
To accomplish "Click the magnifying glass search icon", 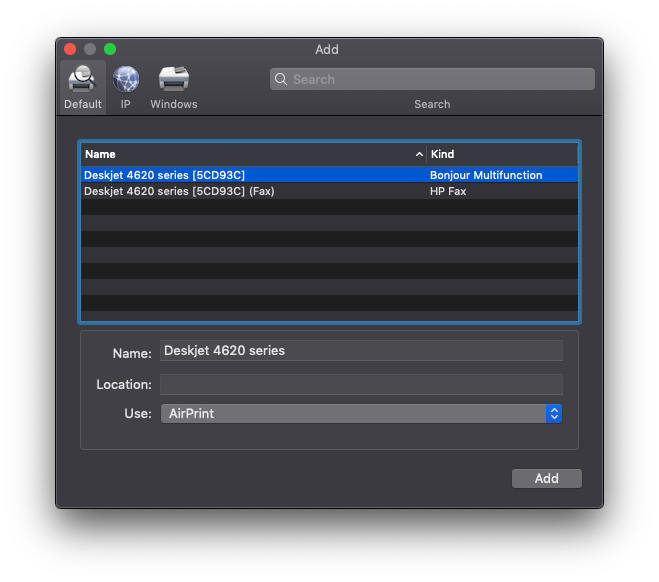I will pos(281,79).
